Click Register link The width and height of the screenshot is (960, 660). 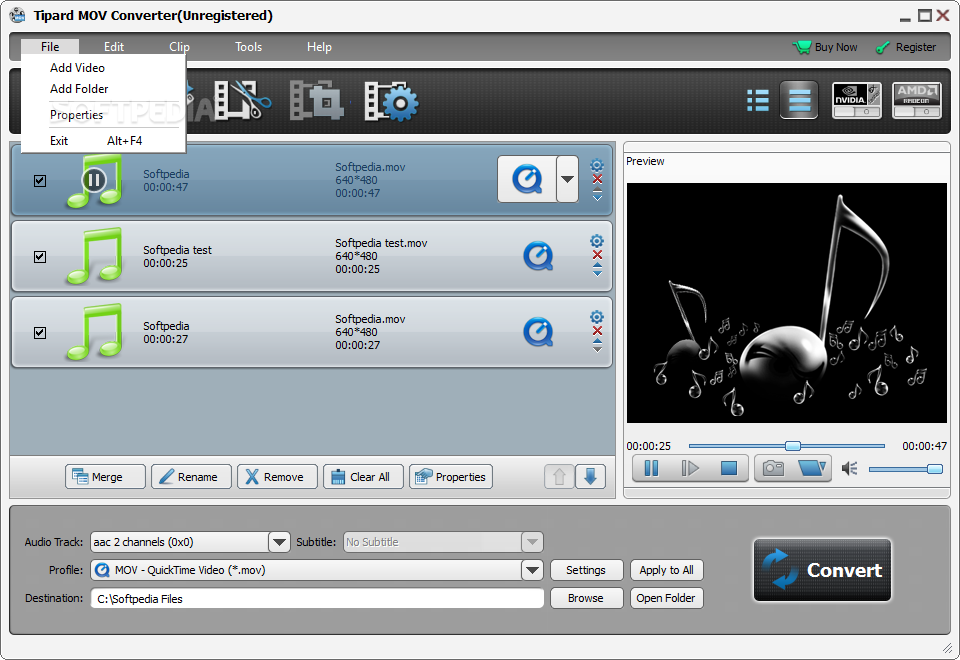click(x=906, y=47)
